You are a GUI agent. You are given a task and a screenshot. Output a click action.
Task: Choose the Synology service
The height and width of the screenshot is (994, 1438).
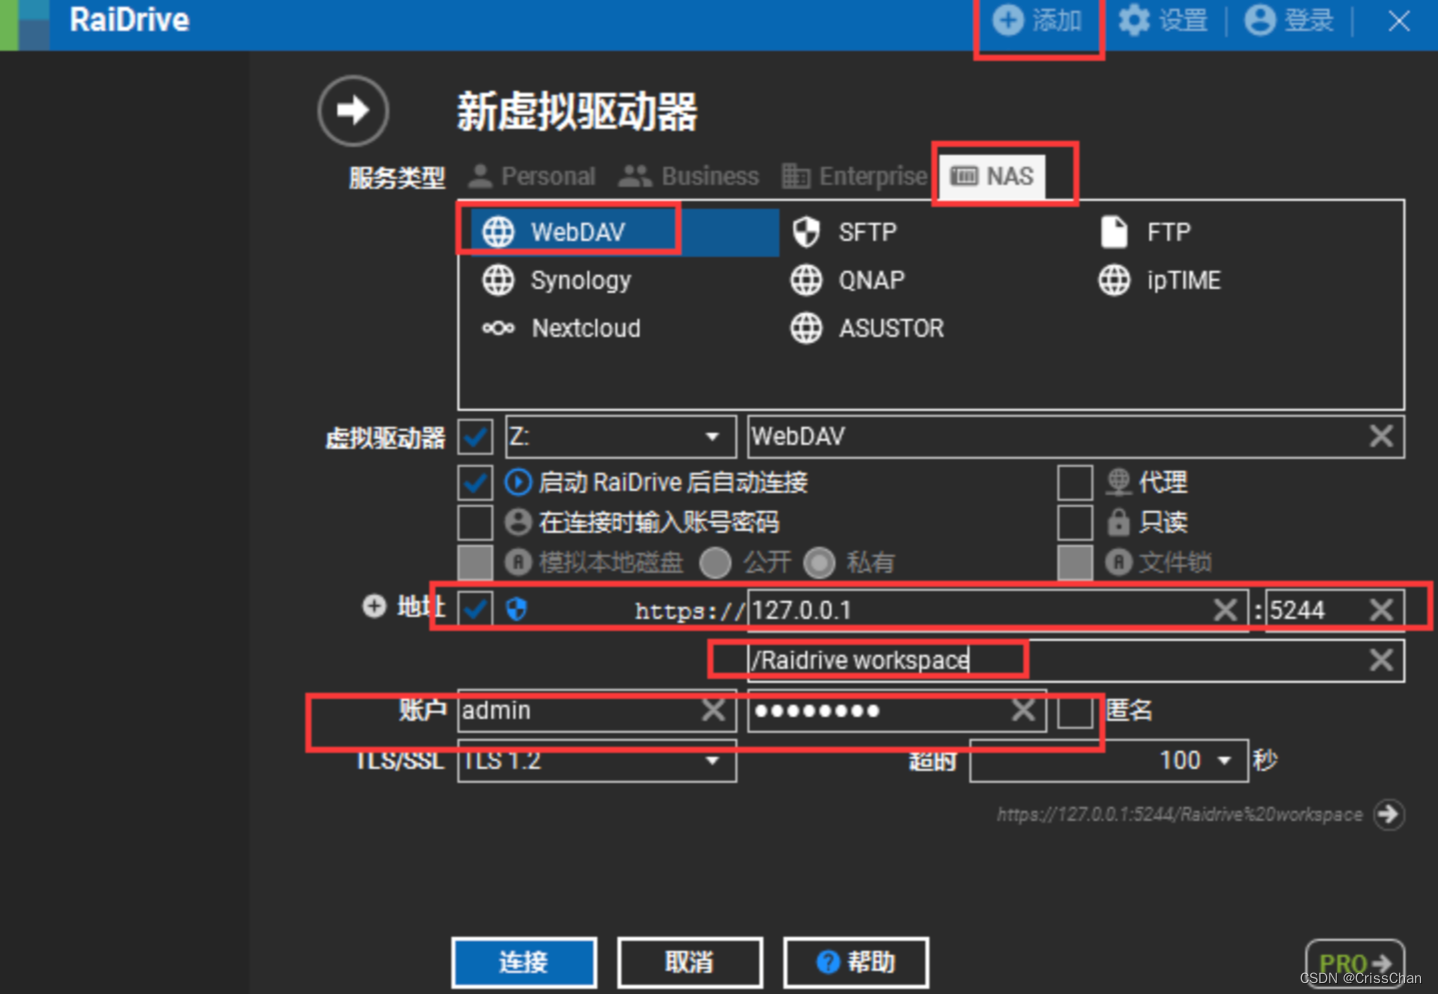pos(556,280)
